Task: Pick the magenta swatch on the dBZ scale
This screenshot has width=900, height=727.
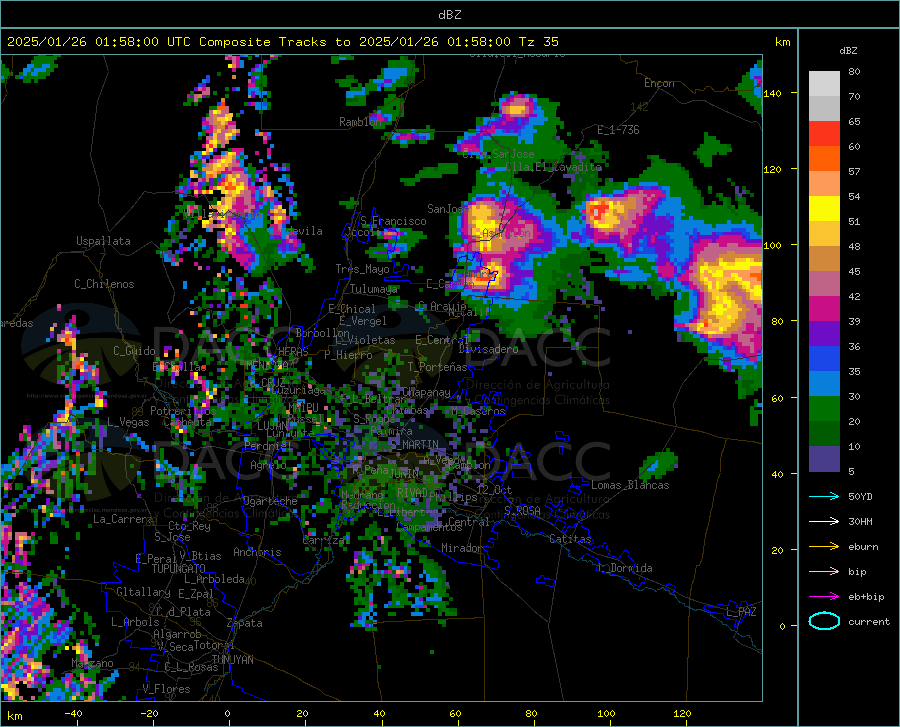Action: tap(824, 308)
